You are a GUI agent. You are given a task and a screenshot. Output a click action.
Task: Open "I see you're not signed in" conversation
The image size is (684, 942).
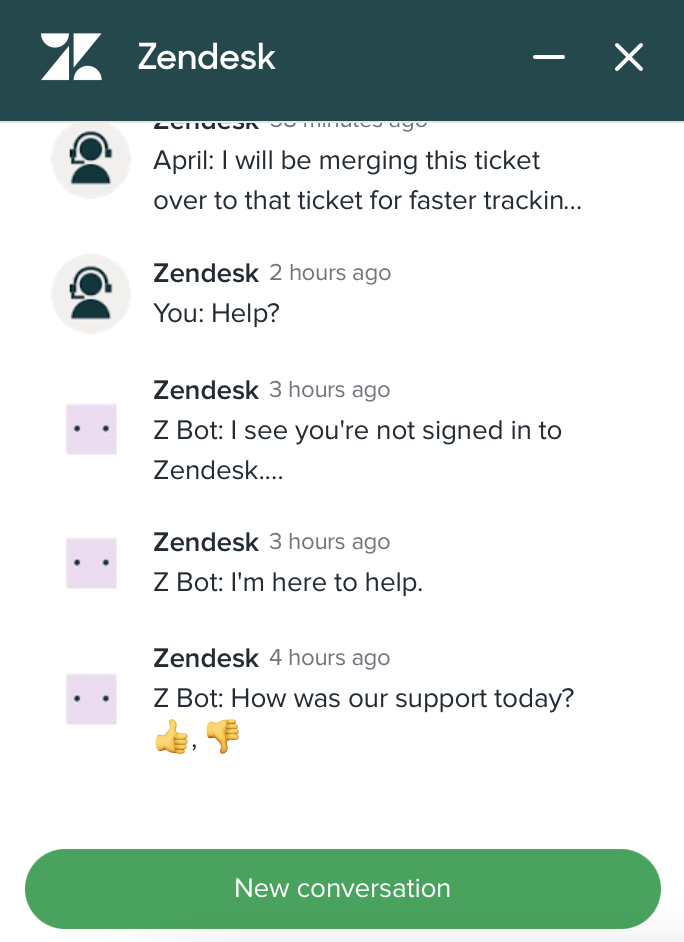tap(357, 449)
